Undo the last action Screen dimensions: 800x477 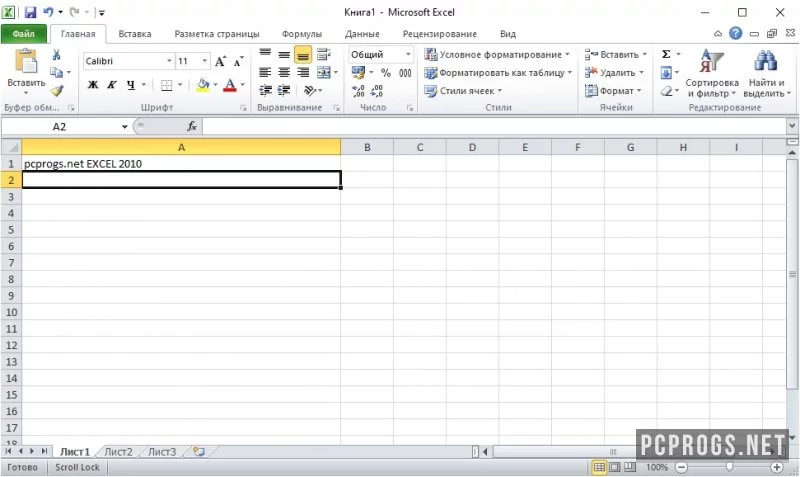(x=48, y=12)
